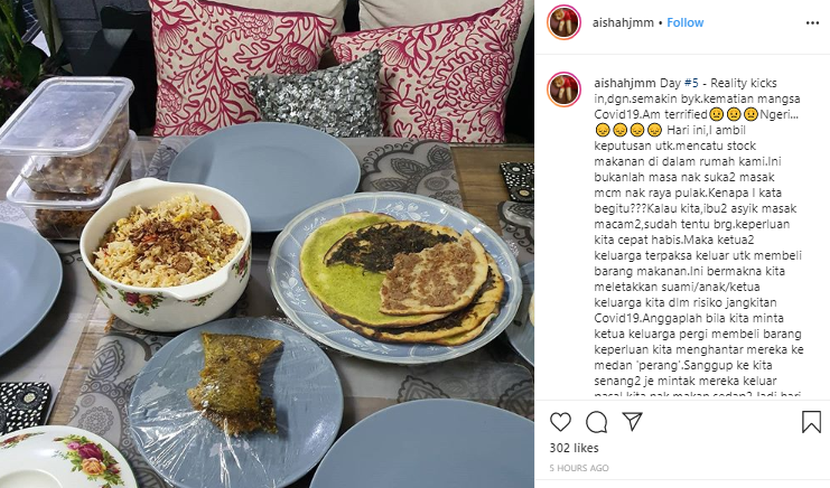
Task: View the 302 likes list
Action: [574, 448]
